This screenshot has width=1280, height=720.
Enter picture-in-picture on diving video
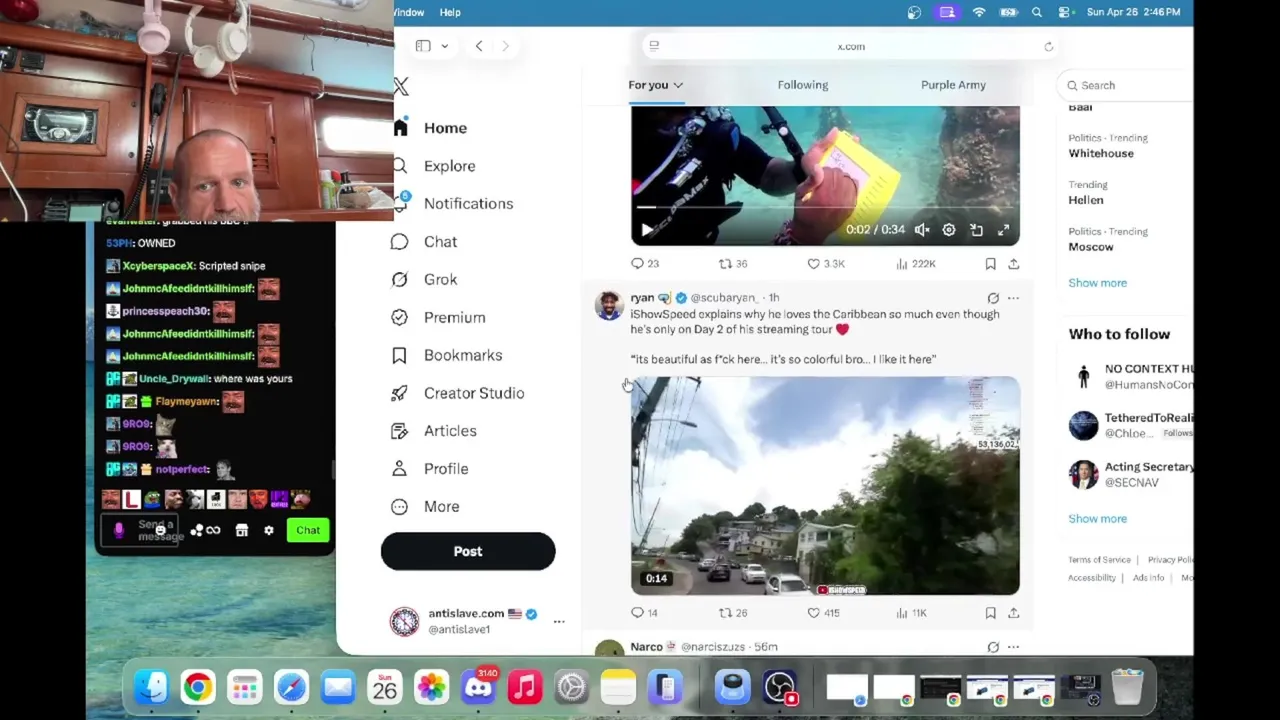(976, 230)
